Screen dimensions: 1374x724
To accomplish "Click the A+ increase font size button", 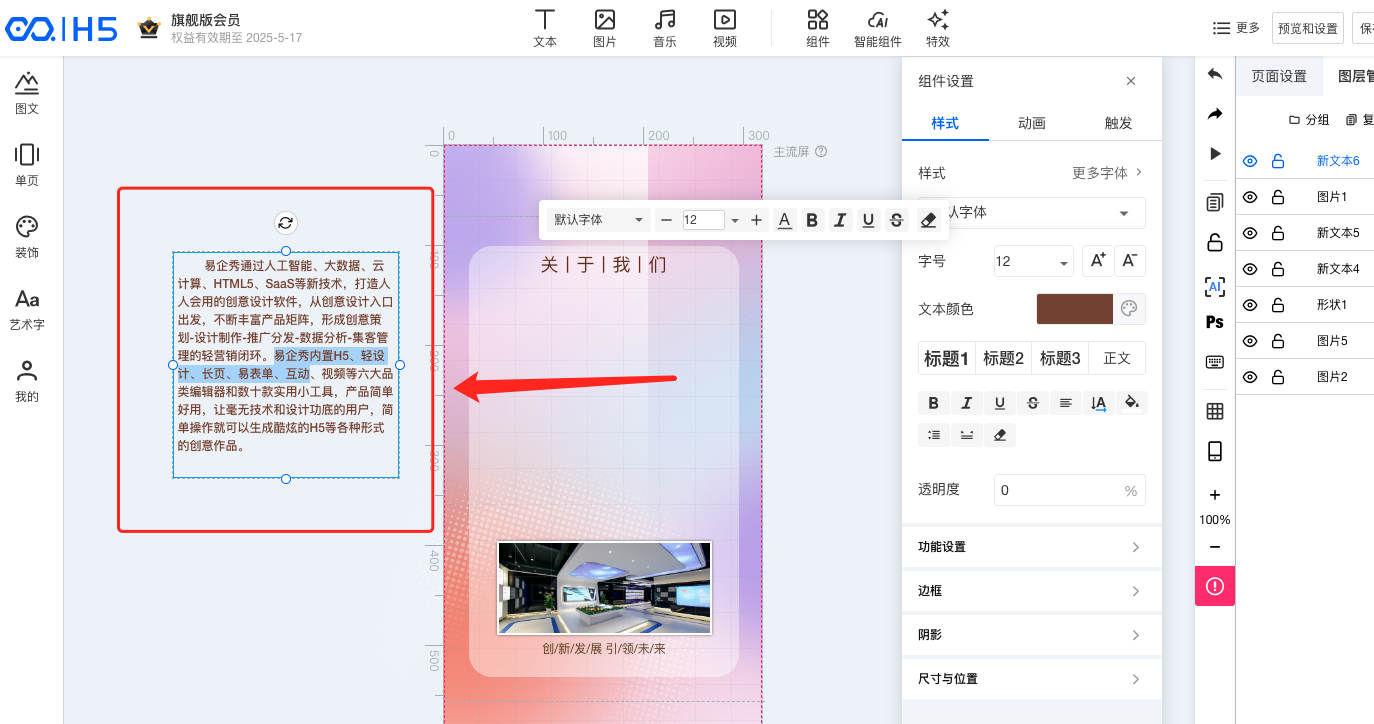I will [x=1098, y=261].
